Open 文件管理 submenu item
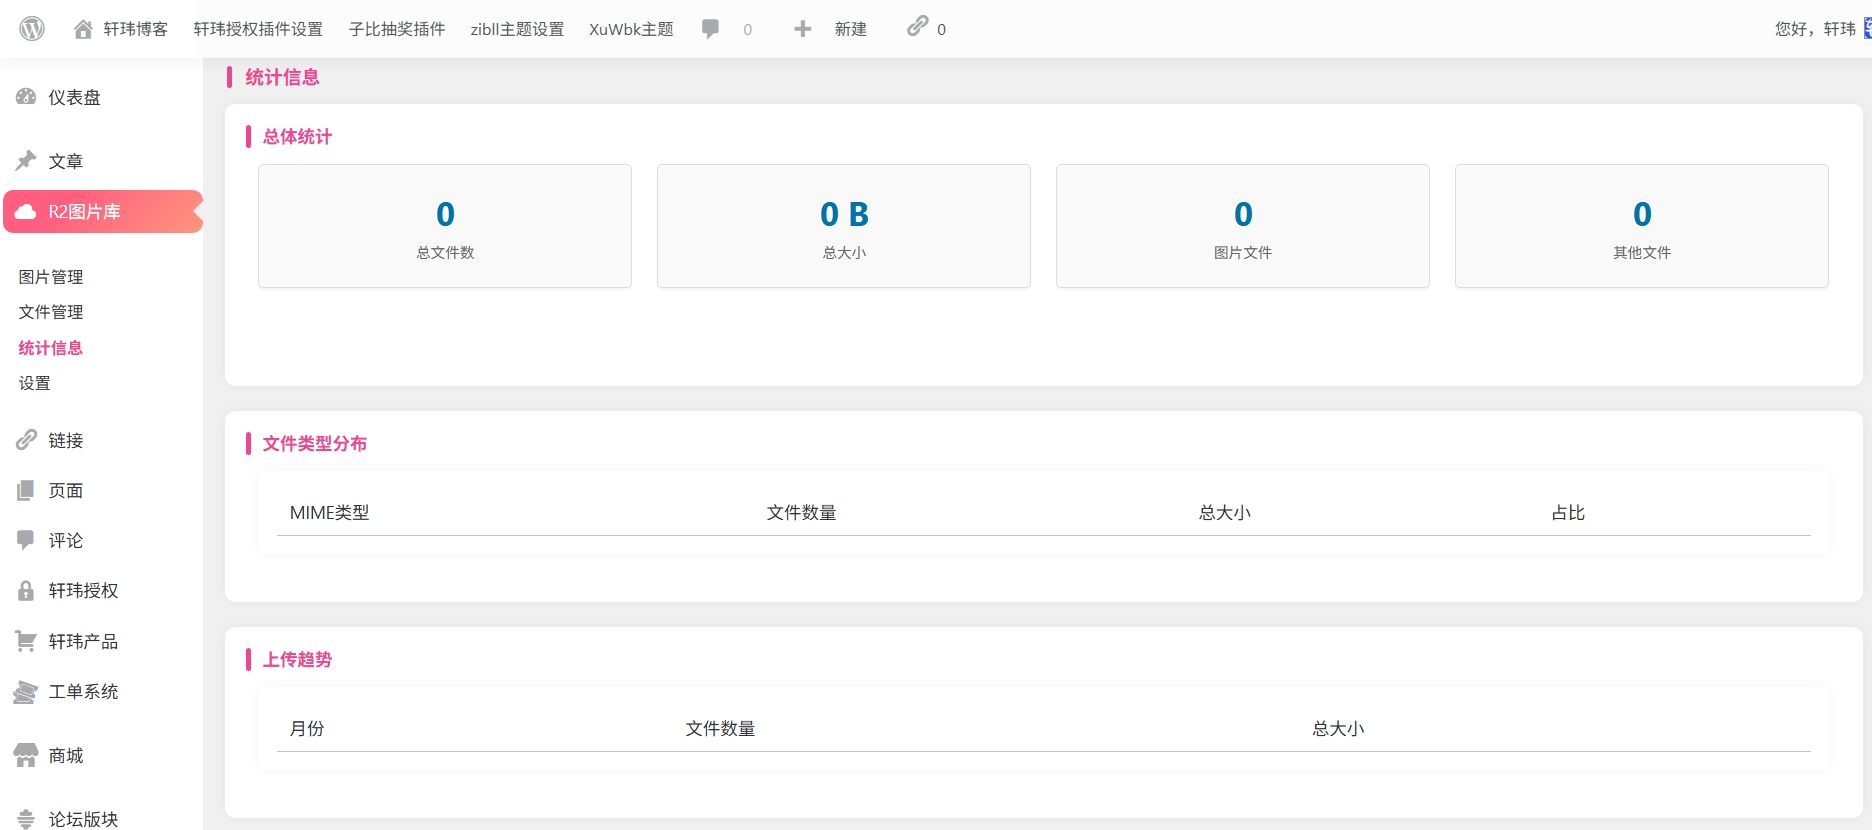Viewport: 1872px width, 830px height. [x=51, y=312]
